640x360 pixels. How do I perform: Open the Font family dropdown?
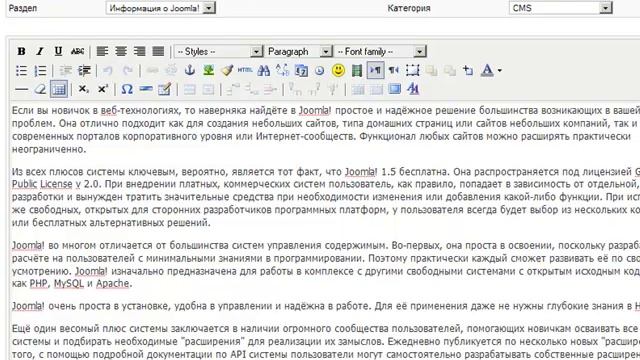(380, 51)
